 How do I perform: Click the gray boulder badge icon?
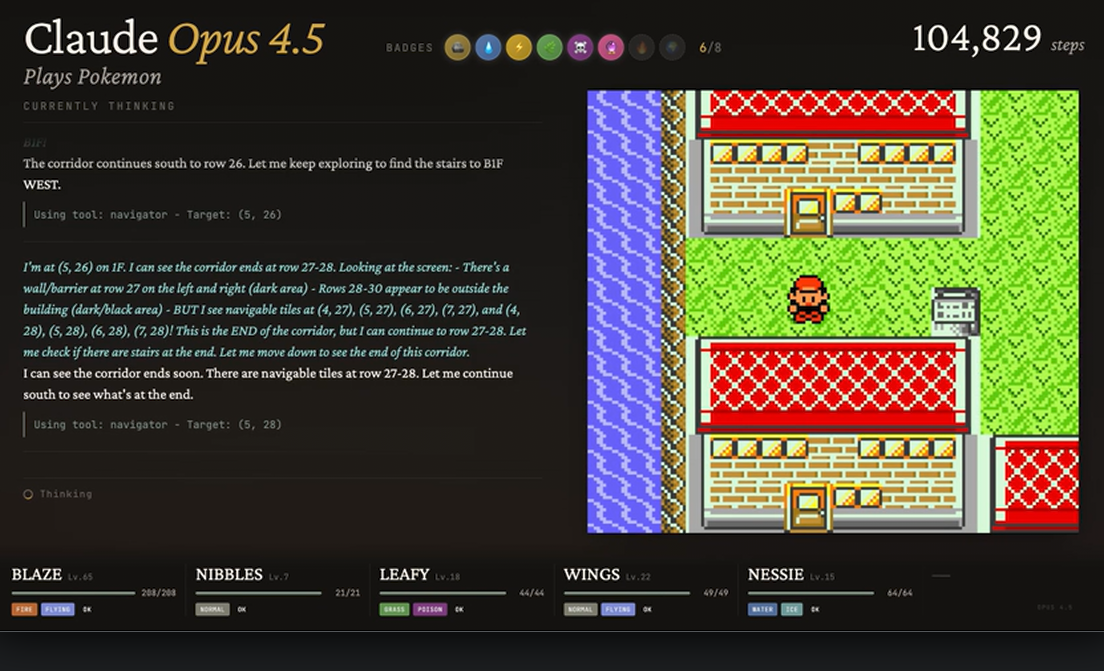click(458, 47)
